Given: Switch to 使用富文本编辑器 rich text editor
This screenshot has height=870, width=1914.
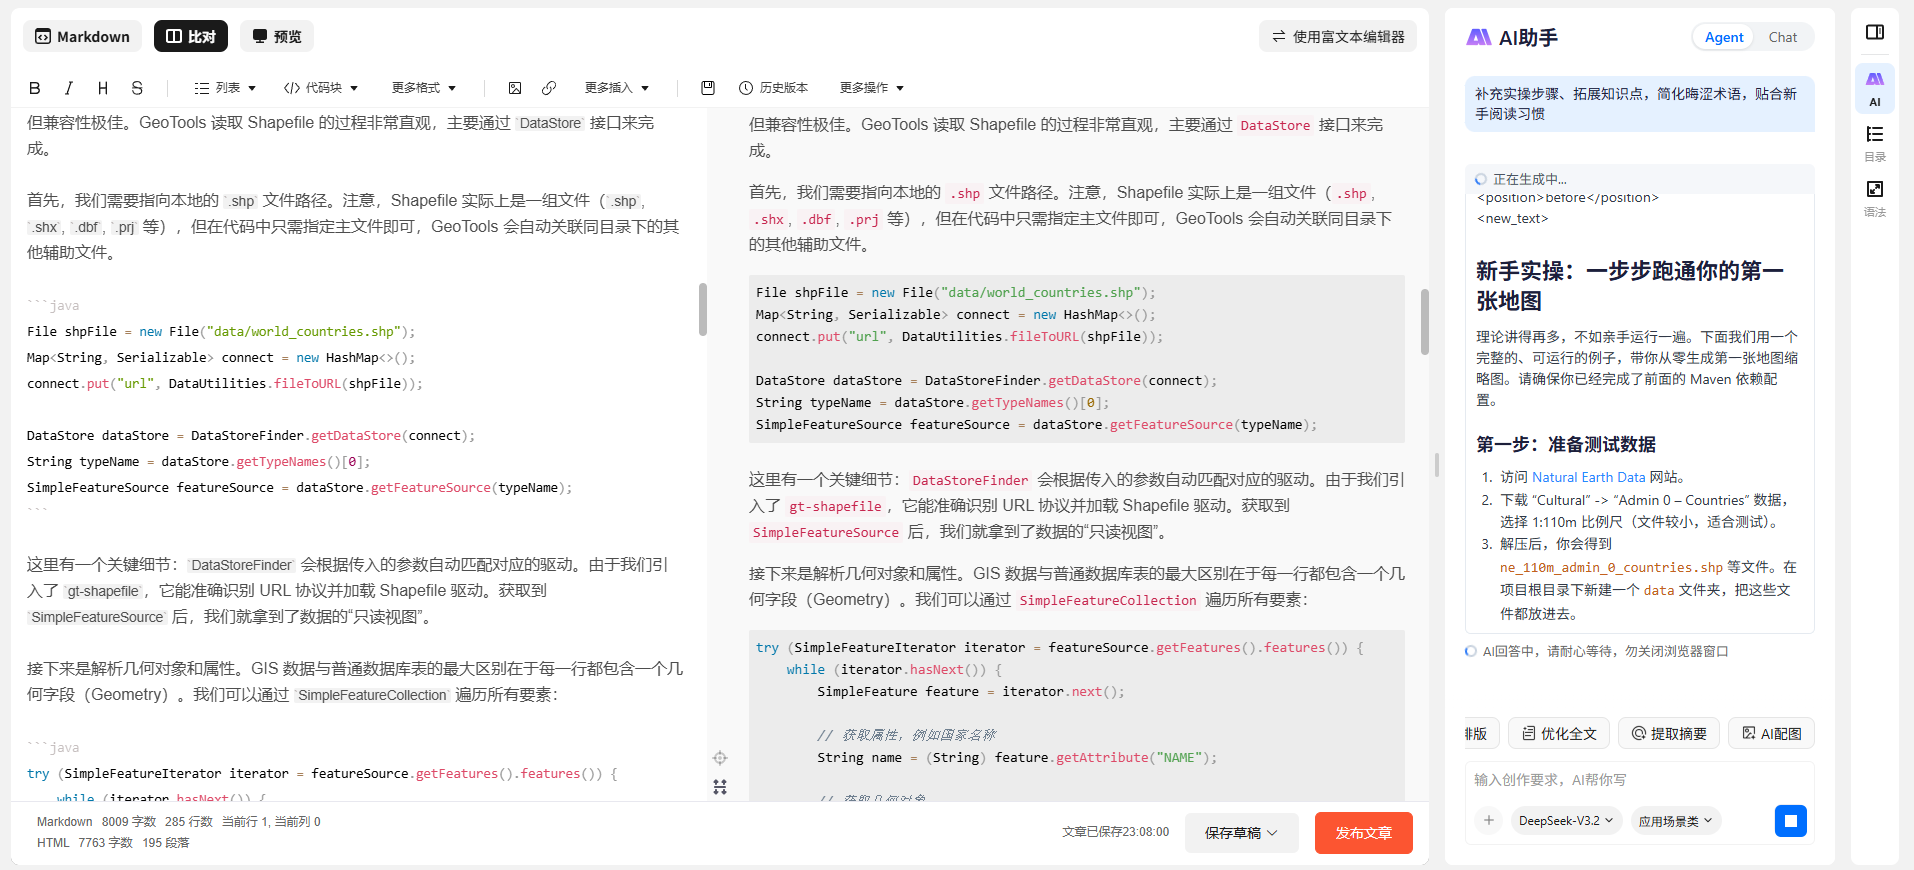Looking at the screenshot, I should pyautogui.click(x=1338, y=36).
